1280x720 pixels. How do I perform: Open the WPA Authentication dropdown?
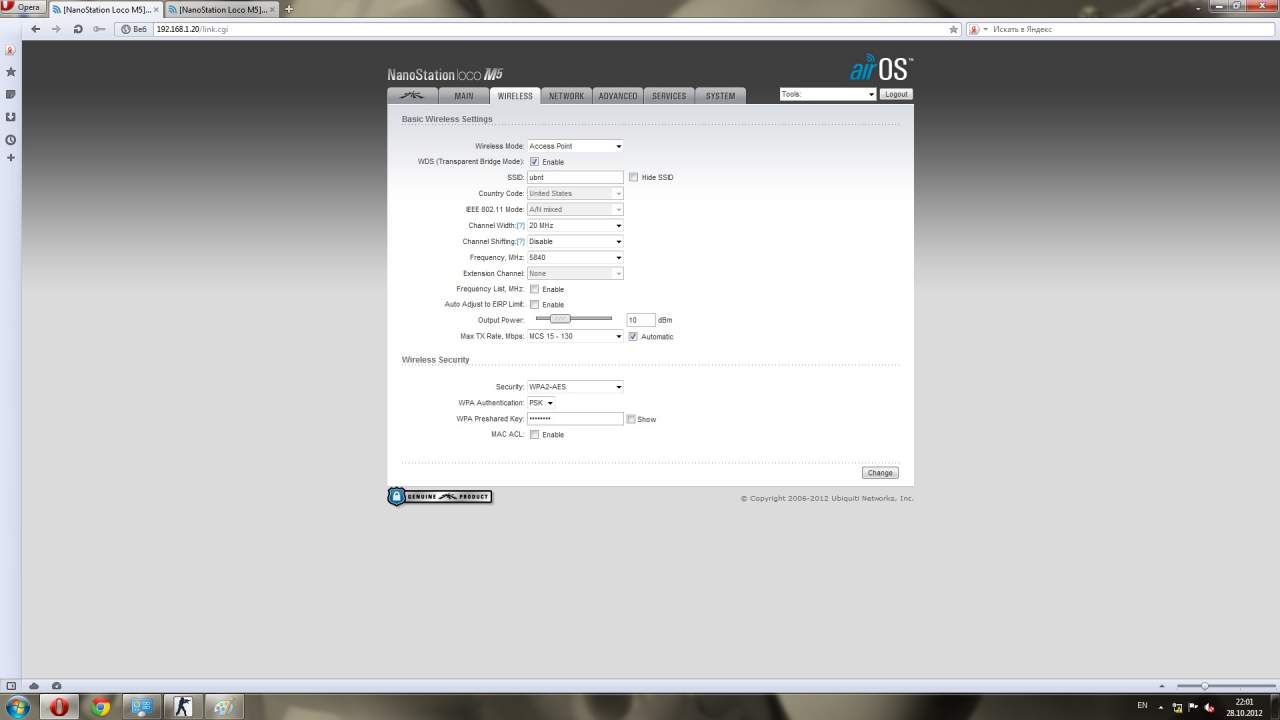click(541, 403)
